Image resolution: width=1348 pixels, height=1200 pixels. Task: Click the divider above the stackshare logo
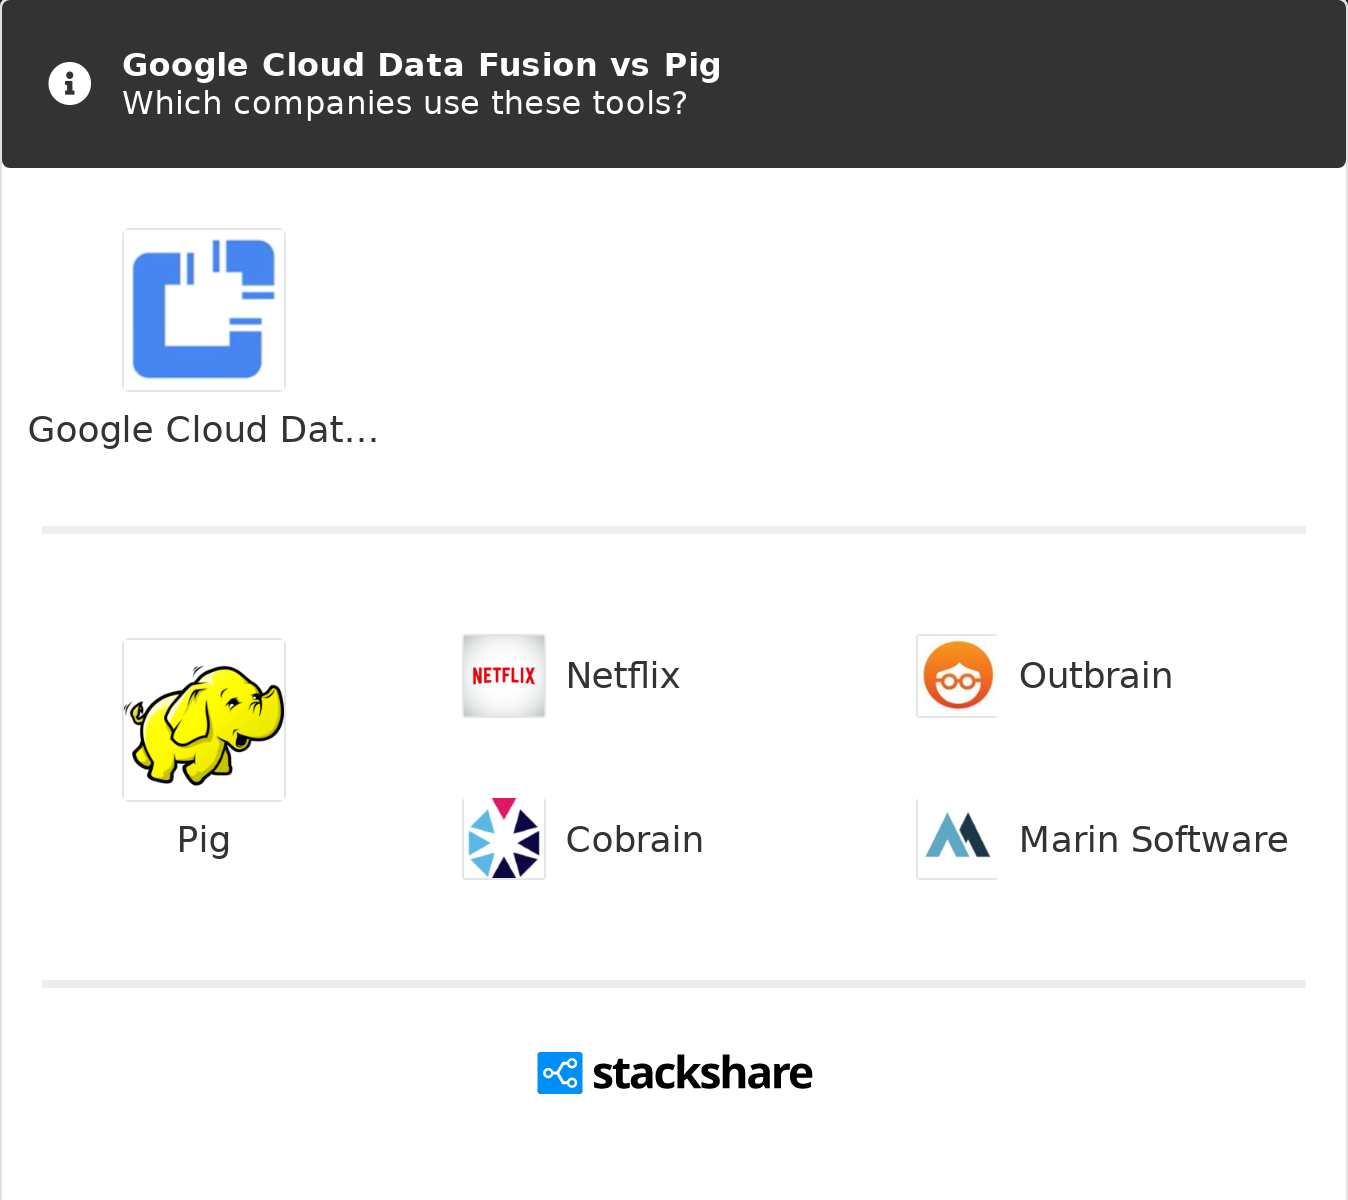click(x=674, y=984)
